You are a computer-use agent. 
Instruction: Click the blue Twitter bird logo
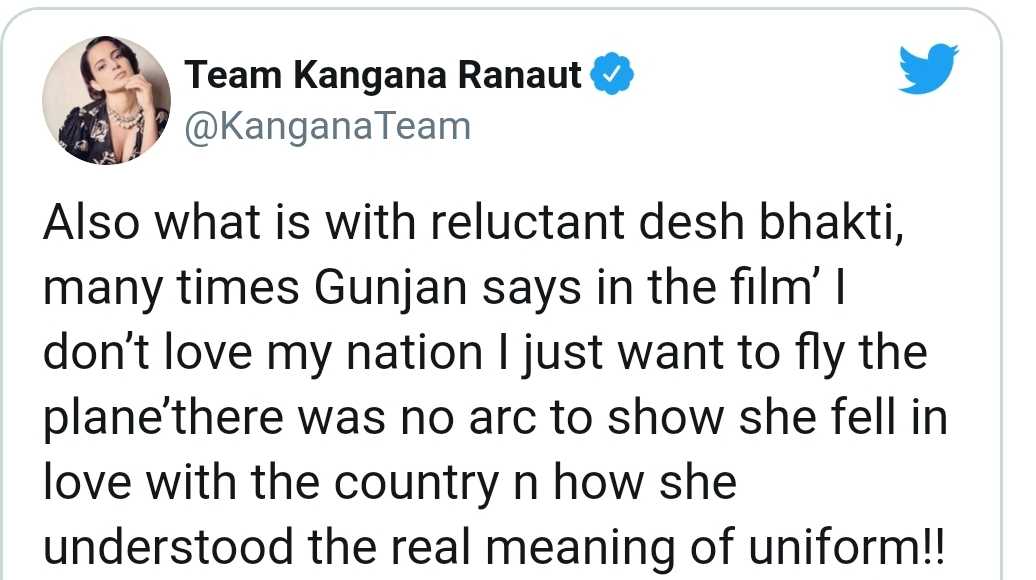pyautogui.click(x=929, y=69)
